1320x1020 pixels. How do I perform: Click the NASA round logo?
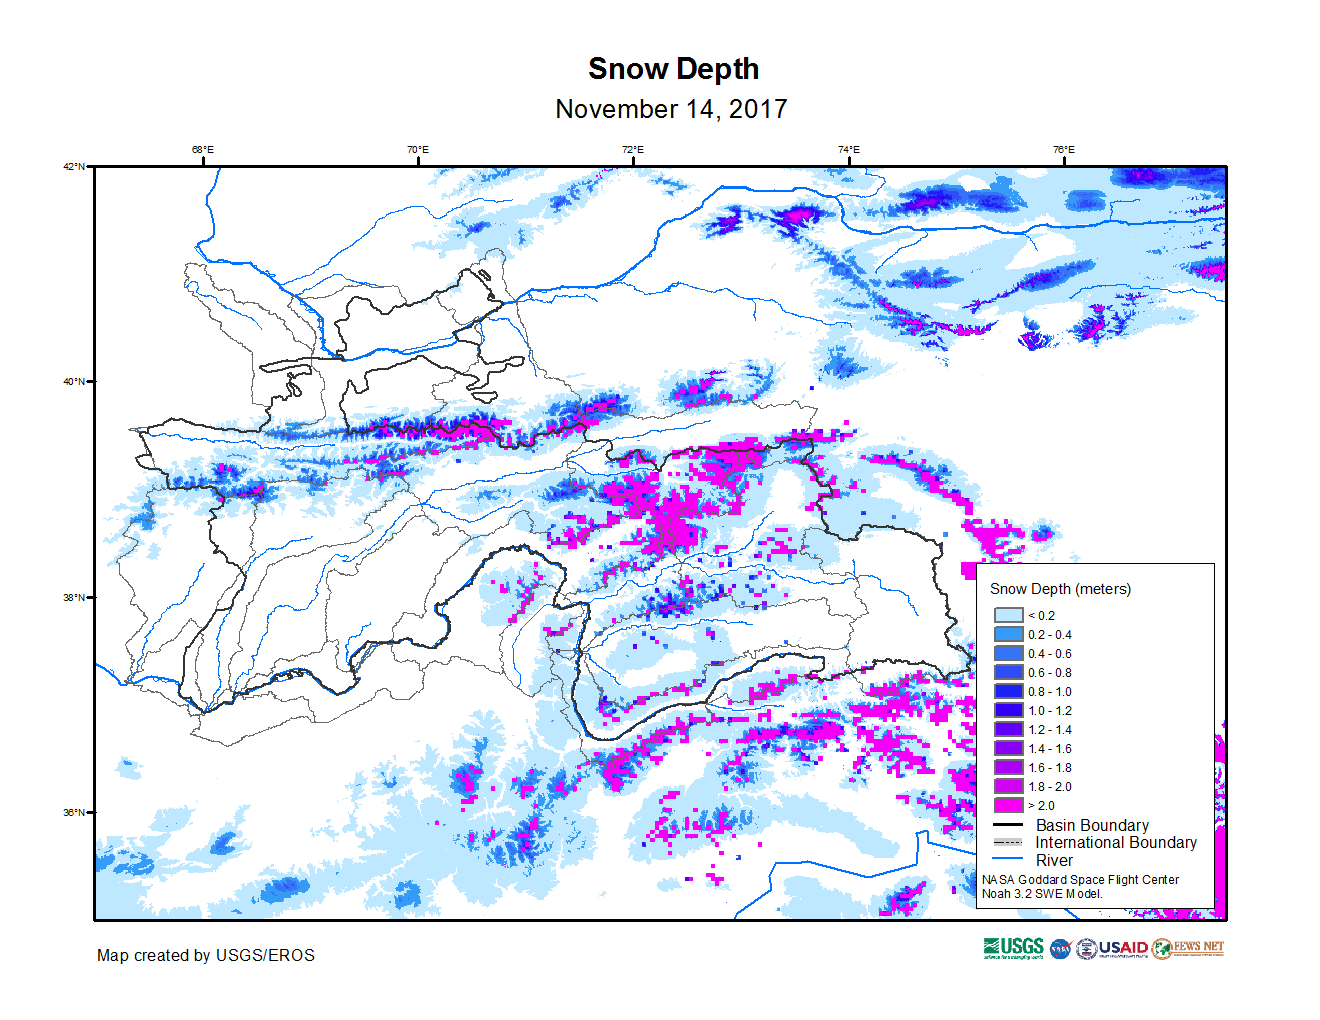coord(1061,949)
